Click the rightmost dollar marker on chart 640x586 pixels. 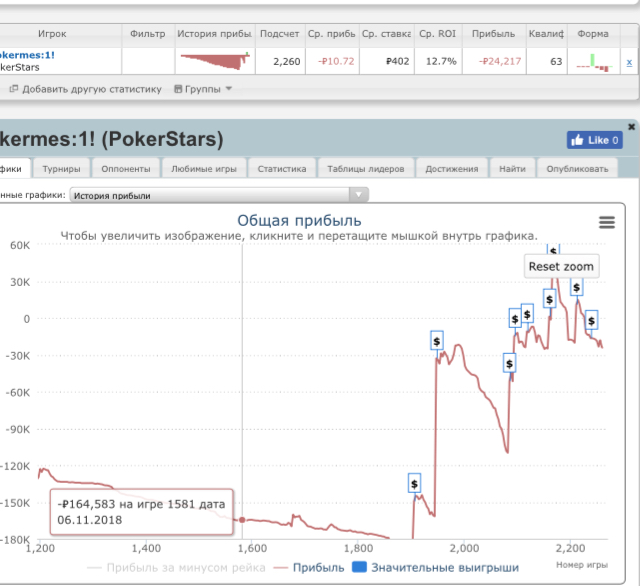[x=592, y=320]
